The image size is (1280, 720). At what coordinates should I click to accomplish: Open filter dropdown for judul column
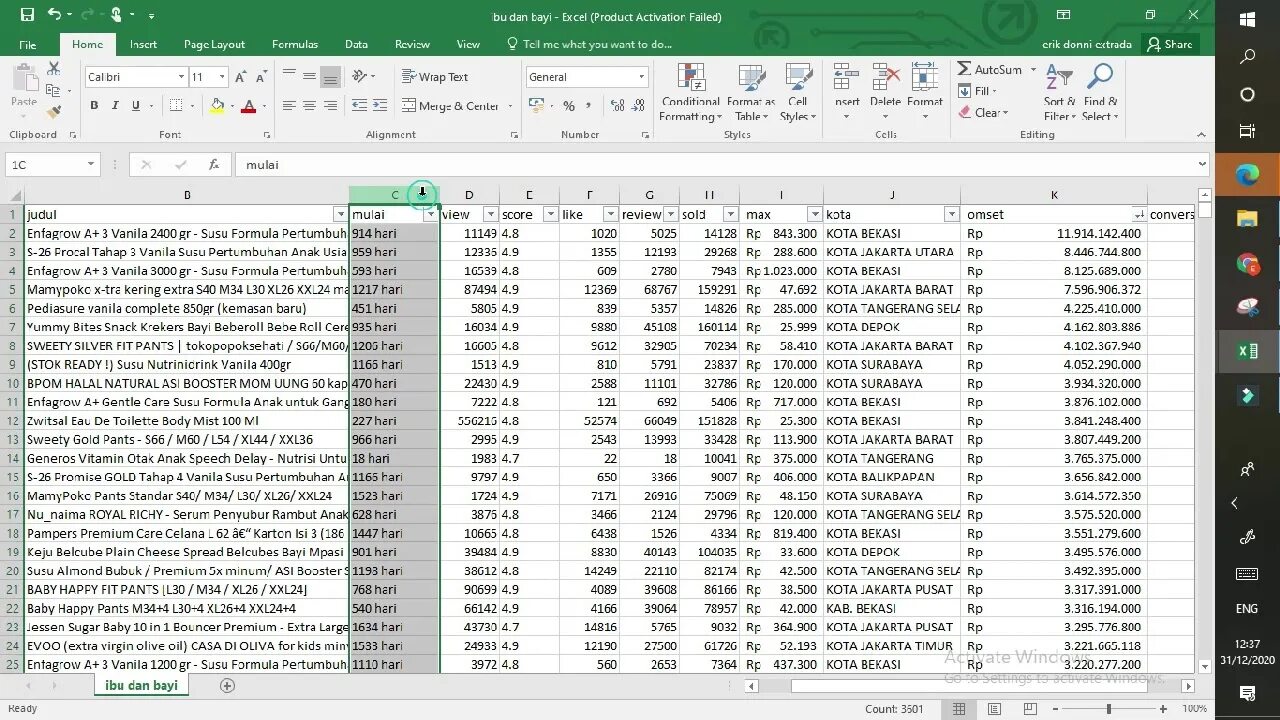click(340, 215)
